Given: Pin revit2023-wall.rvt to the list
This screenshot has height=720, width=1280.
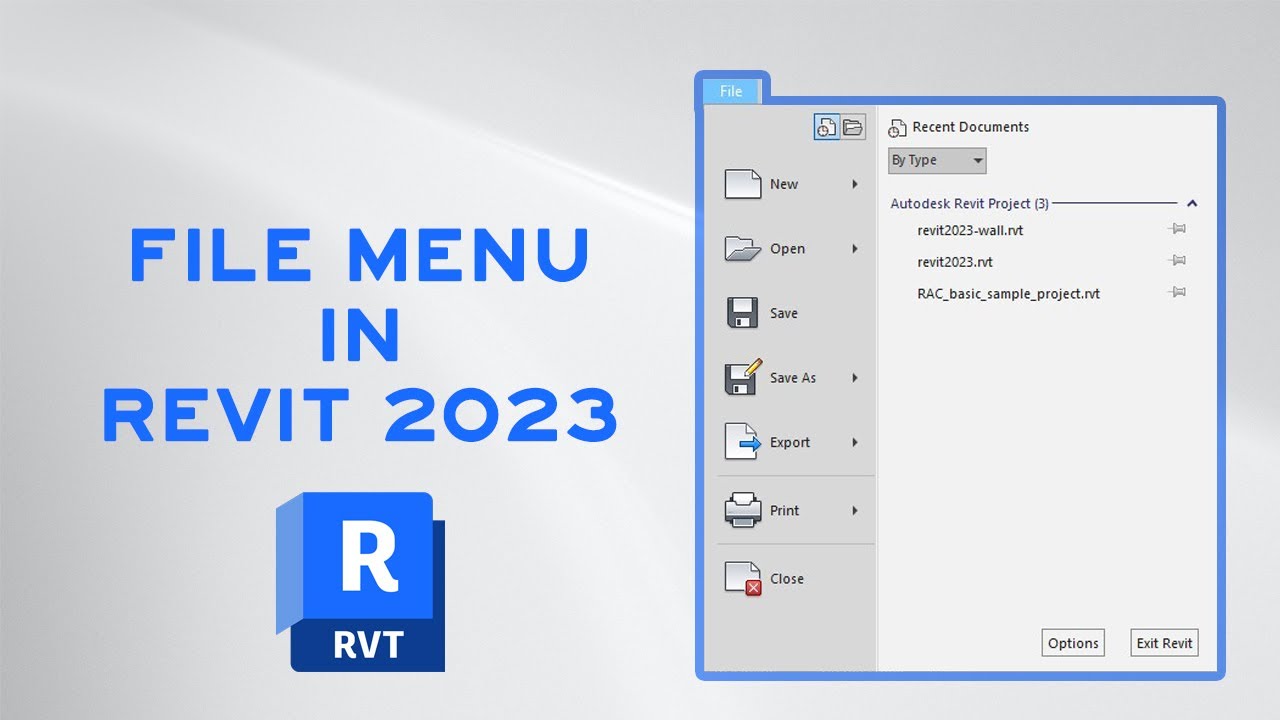Looking at the screenshot, I should pos(1178,229).
